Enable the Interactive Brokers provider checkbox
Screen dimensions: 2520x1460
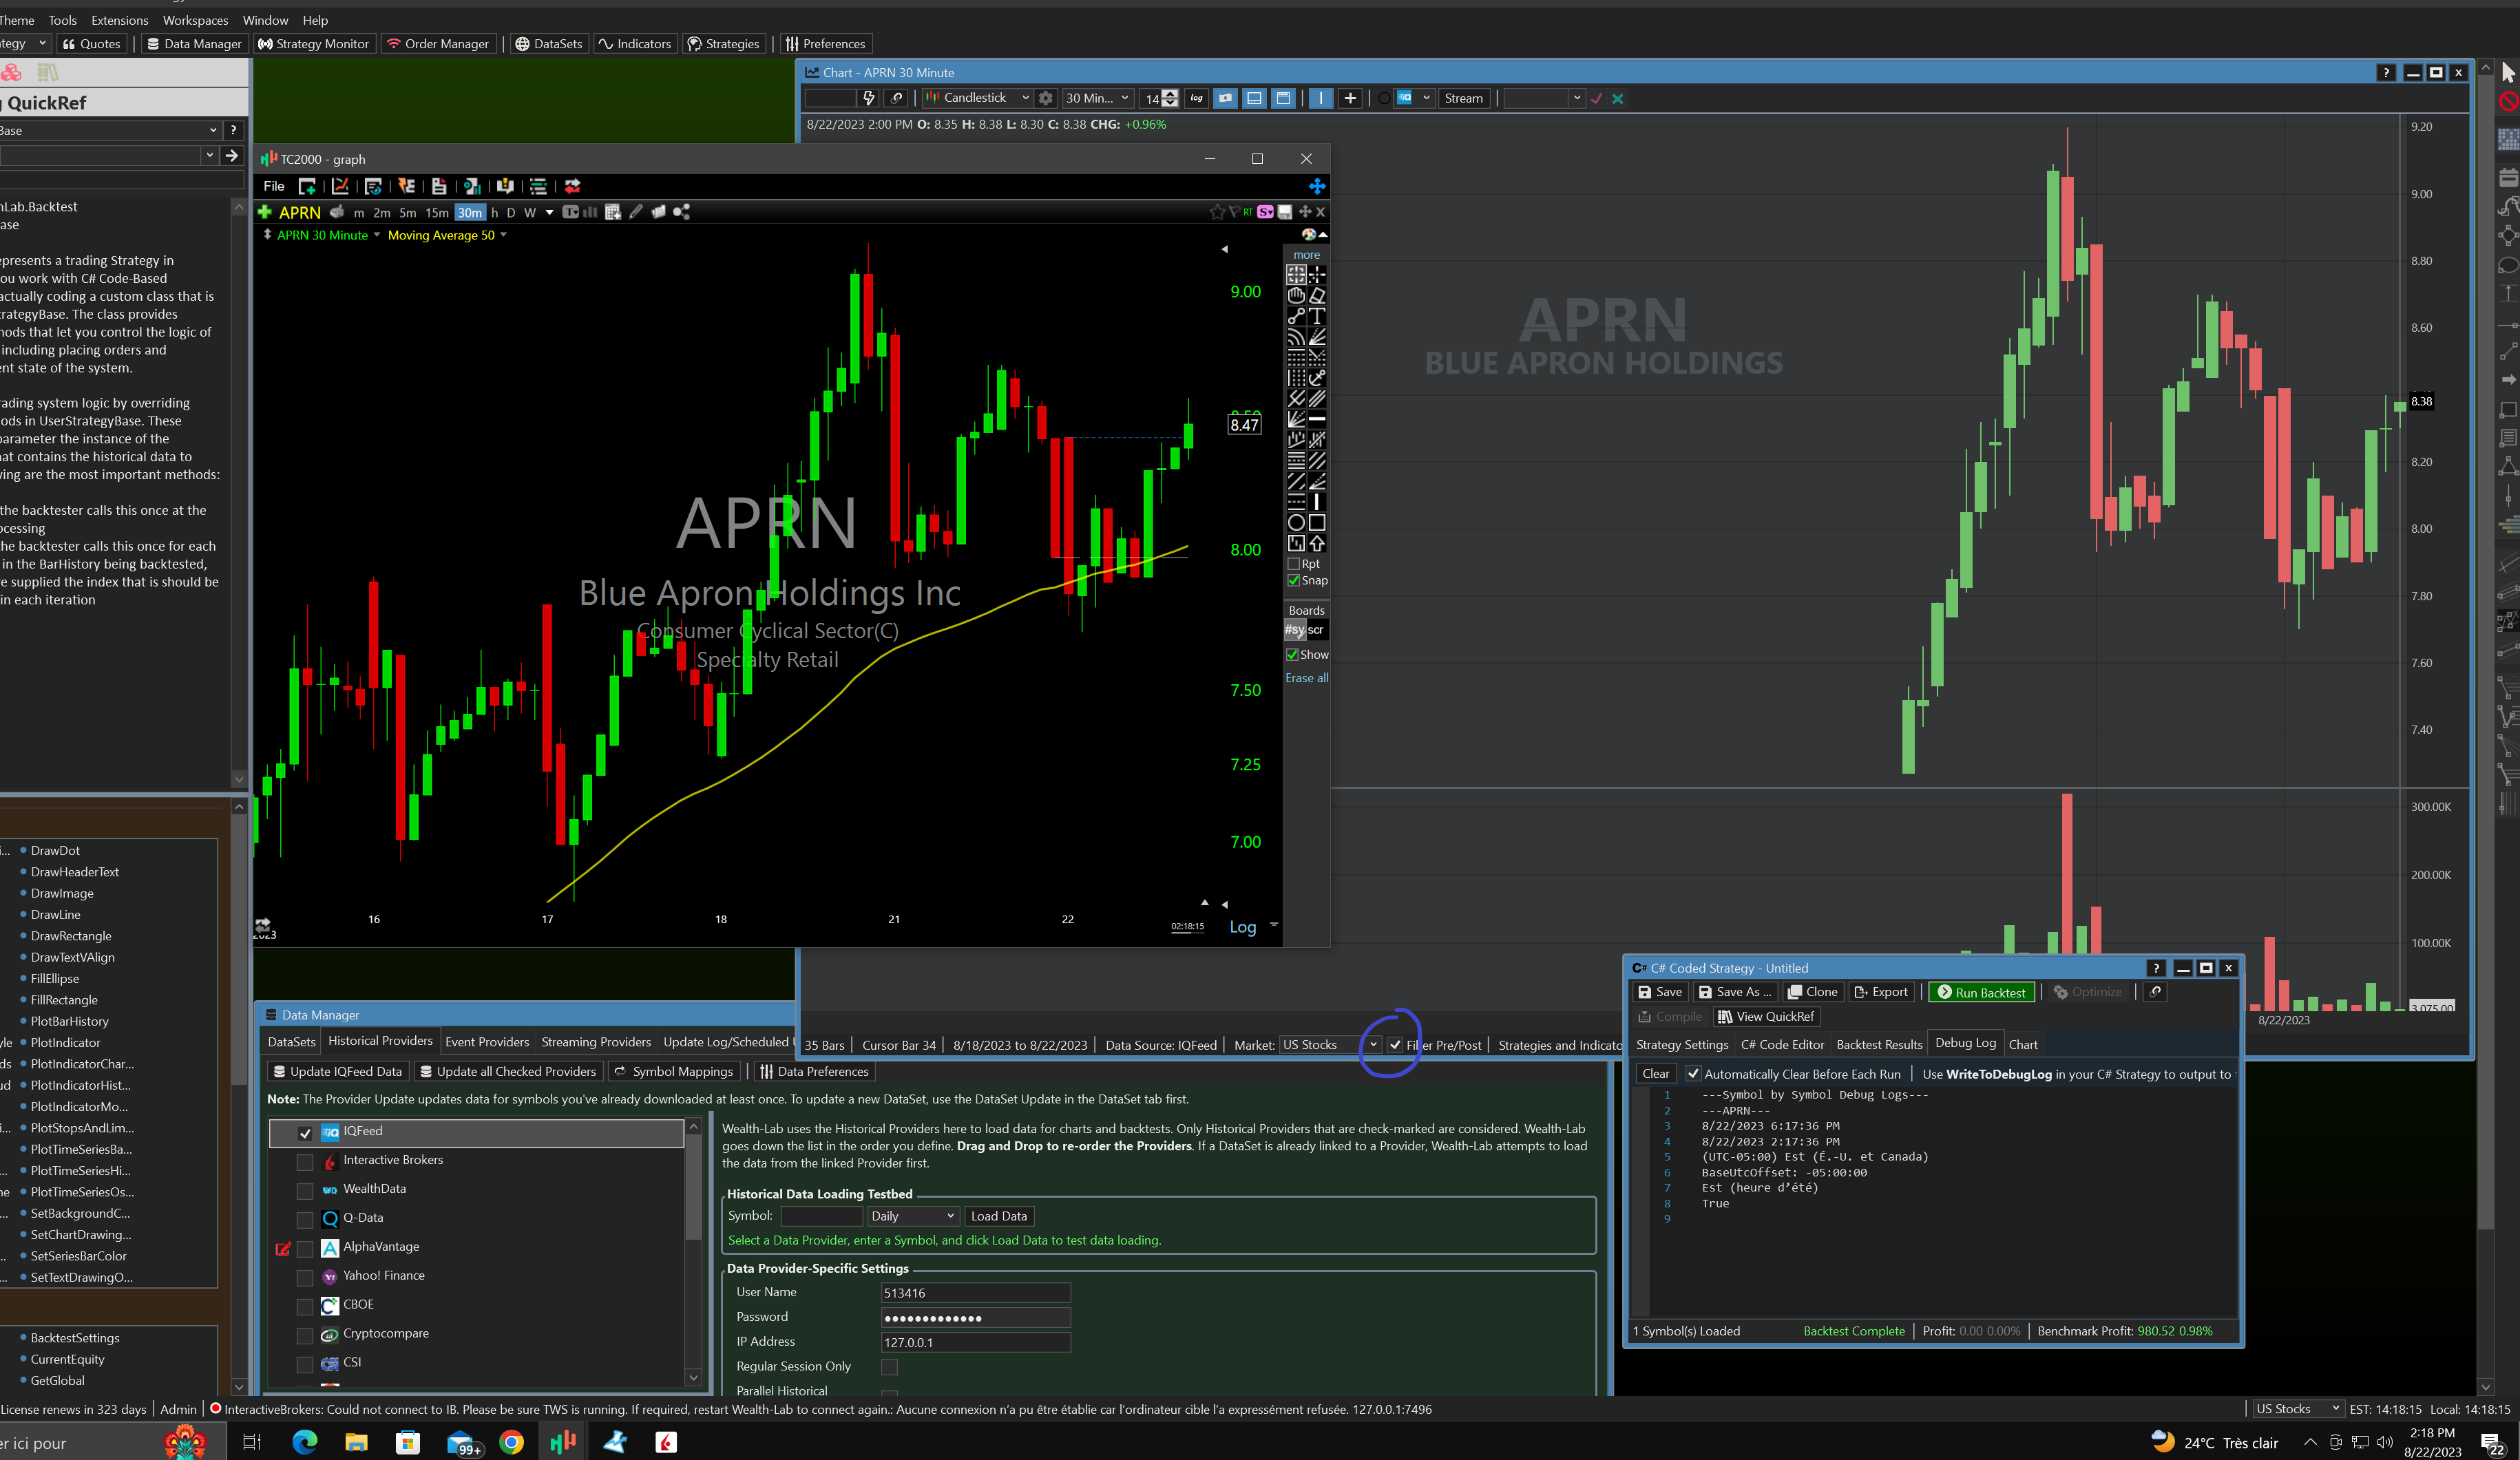[x=305, y=1161]
